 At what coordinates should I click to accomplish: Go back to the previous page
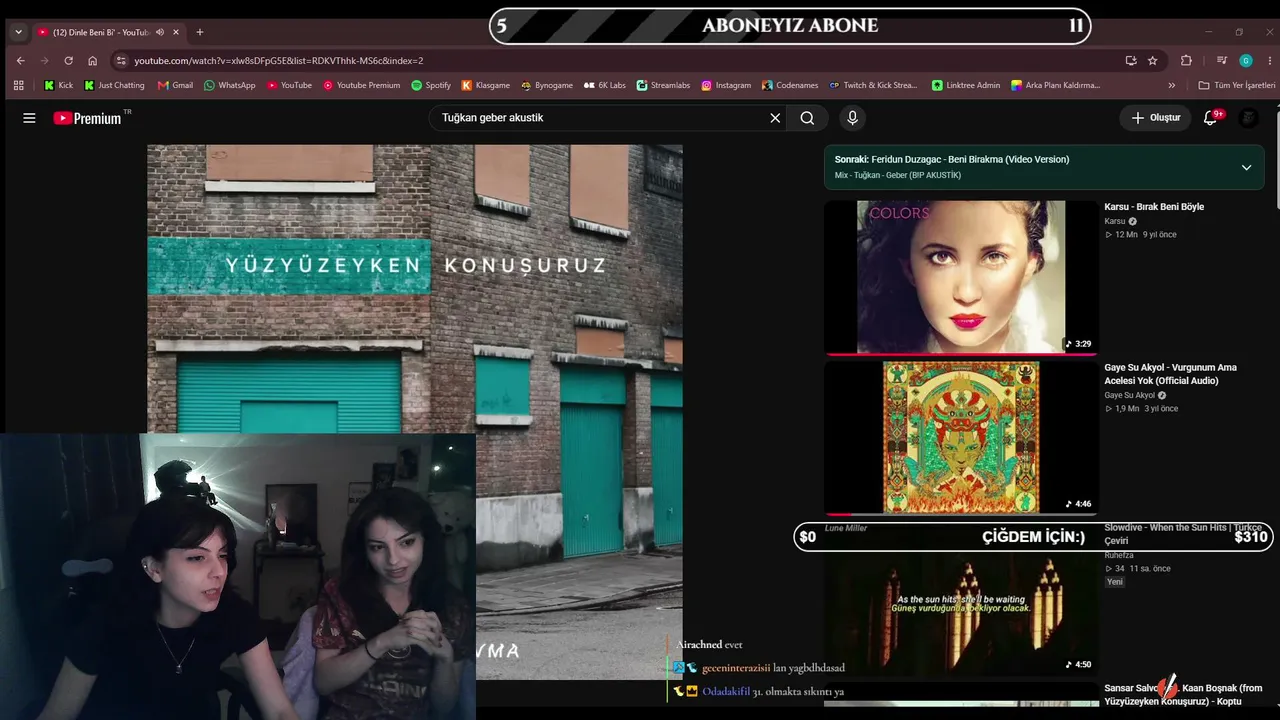pos(21,60)
